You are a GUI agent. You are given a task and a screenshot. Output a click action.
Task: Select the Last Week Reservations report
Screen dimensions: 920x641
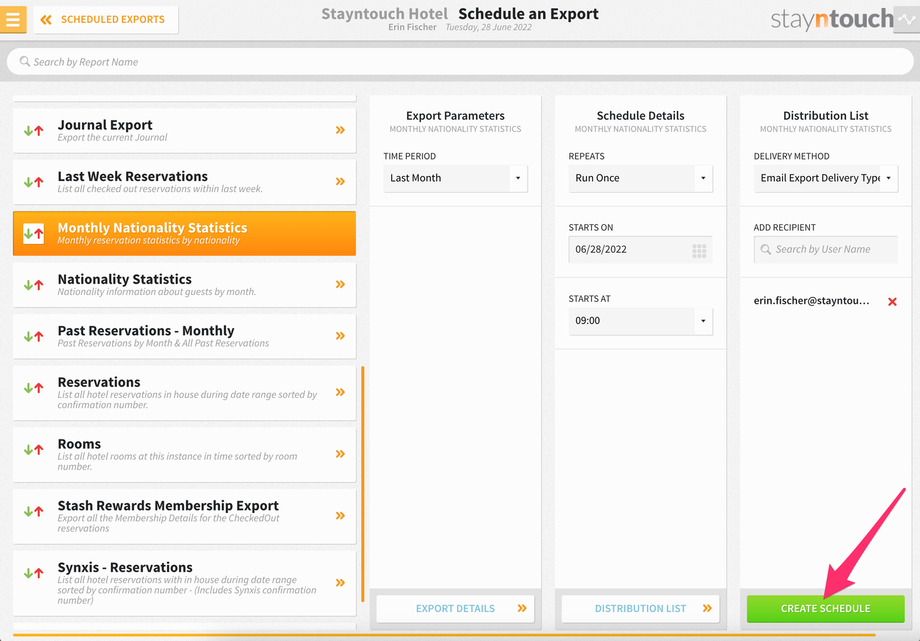[184, 182]
